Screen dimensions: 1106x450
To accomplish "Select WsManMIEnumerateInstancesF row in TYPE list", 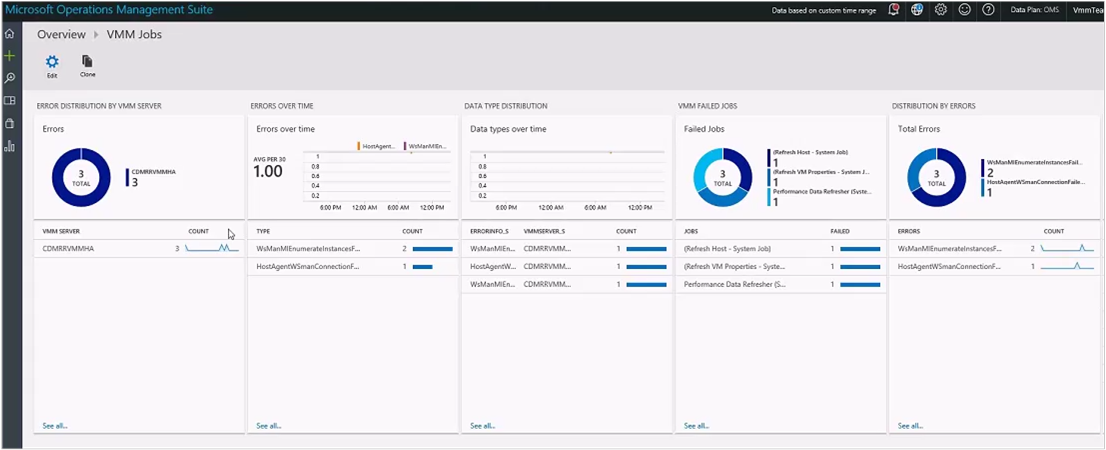I will pyautogui.click(x=353, y=248).
